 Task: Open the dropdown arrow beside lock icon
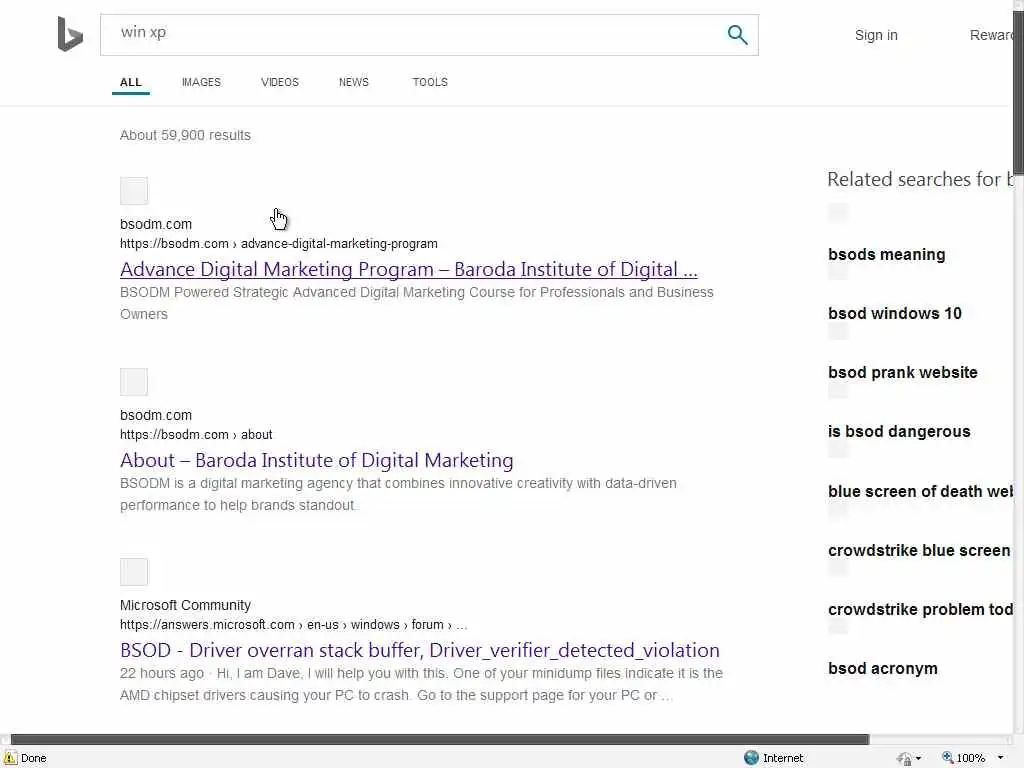[x=919, y=758]
